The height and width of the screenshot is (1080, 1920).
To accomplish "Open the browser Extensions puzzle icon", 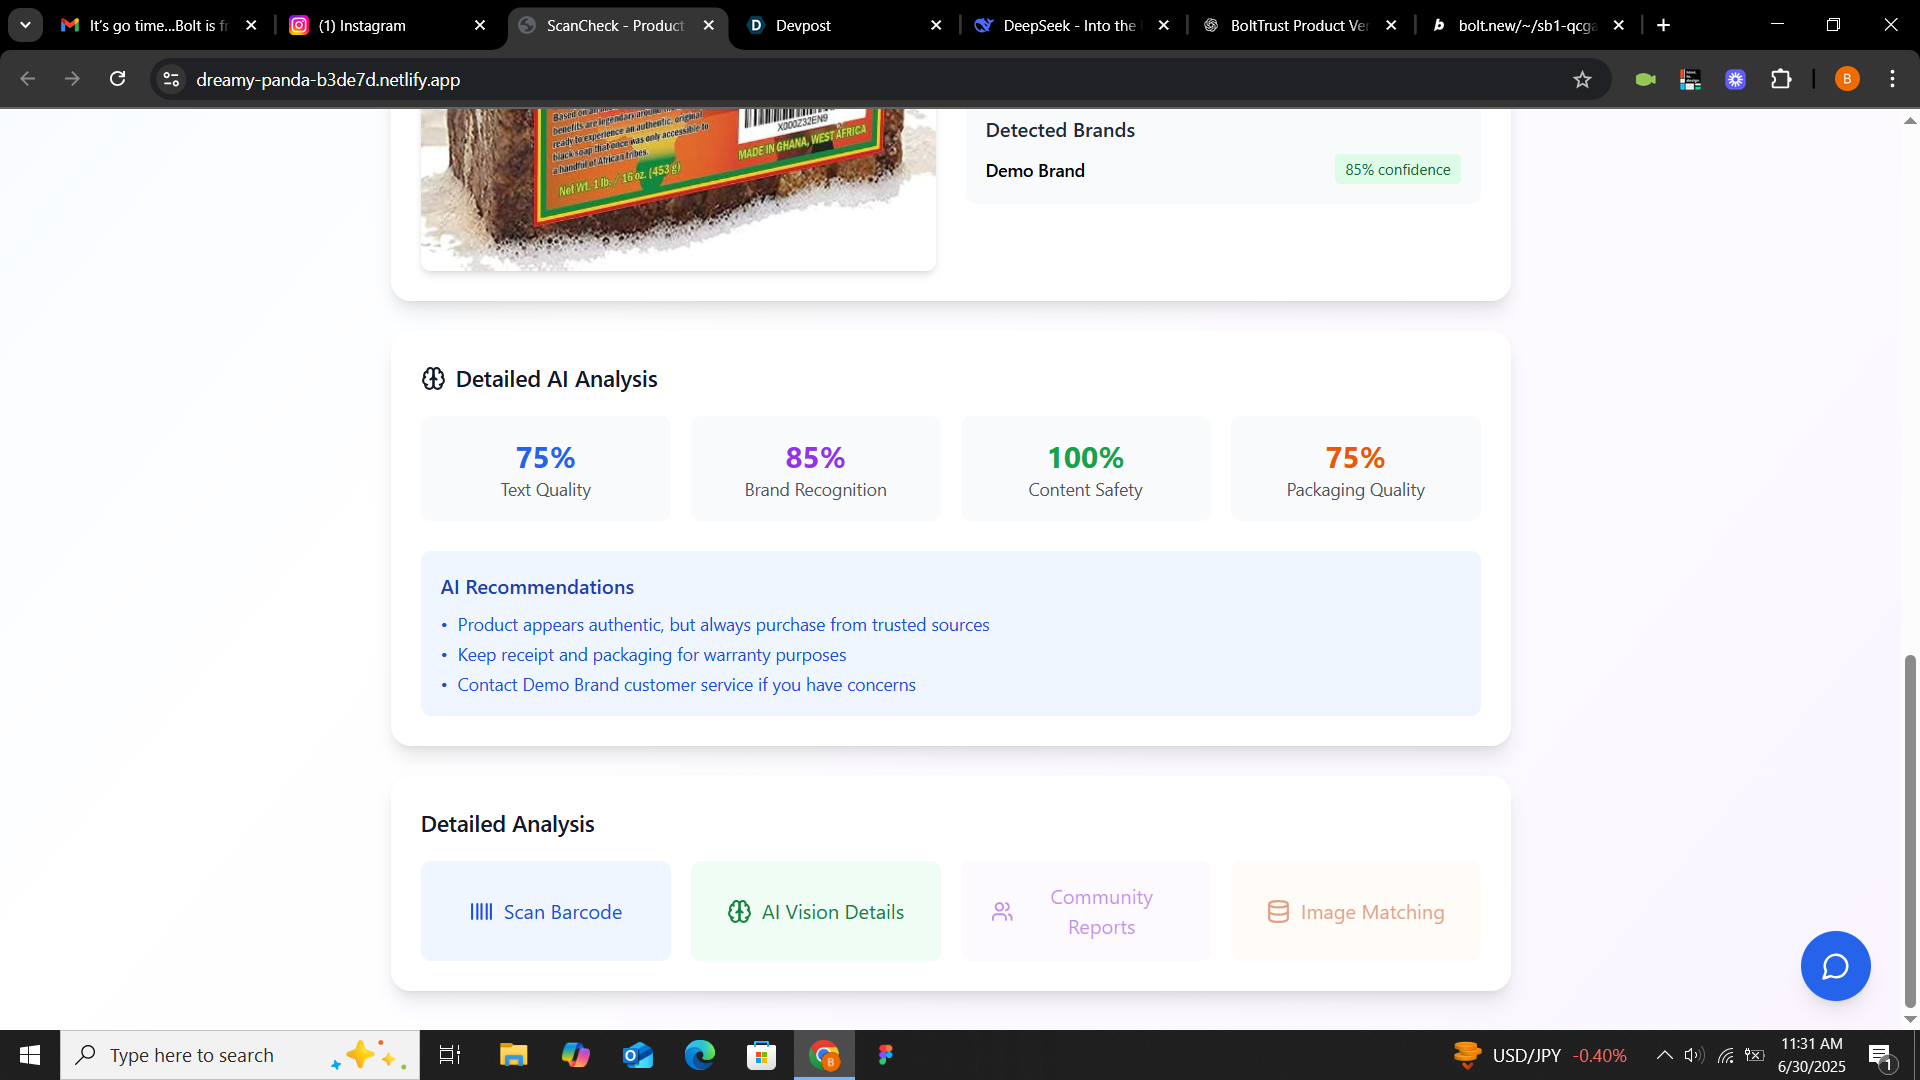I will (1781, 79).
